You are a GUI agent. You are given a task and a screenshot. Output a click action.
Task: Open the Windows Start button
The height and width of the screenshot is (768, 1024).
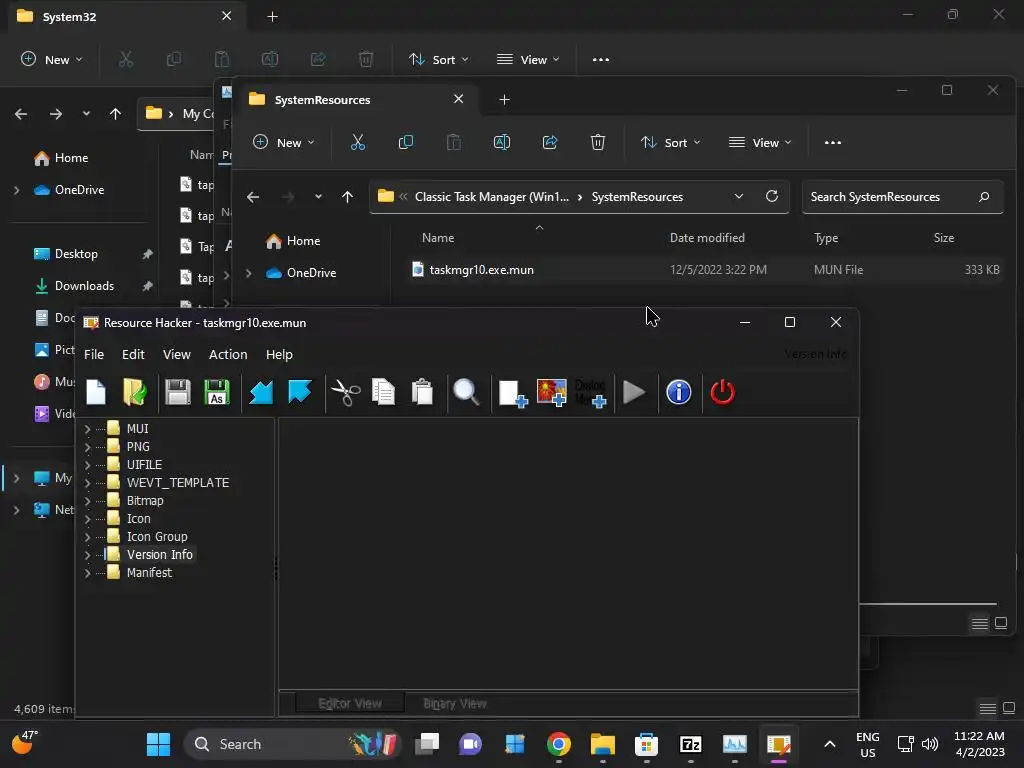[x=158, y=744]
